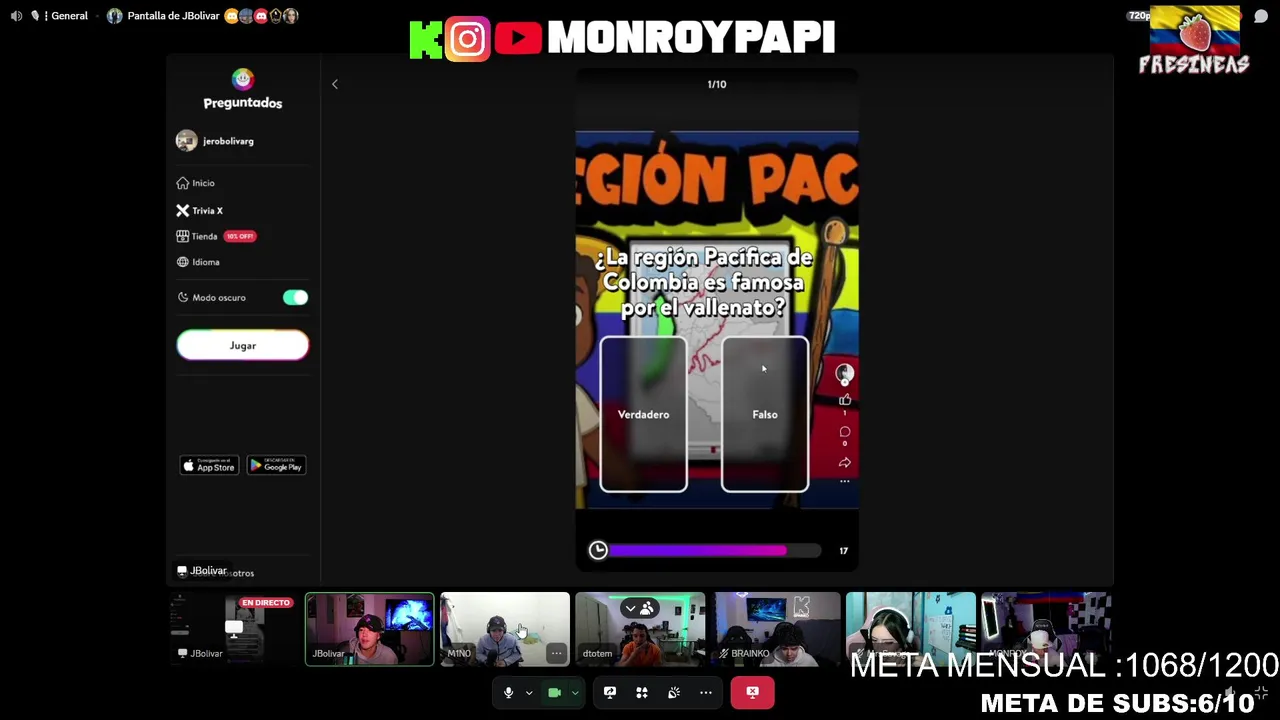Screen dimensions: 1280x720
Task: Open the jerobolivarg profile avatar
Action: pyautogui.click(x=186, y=141)
